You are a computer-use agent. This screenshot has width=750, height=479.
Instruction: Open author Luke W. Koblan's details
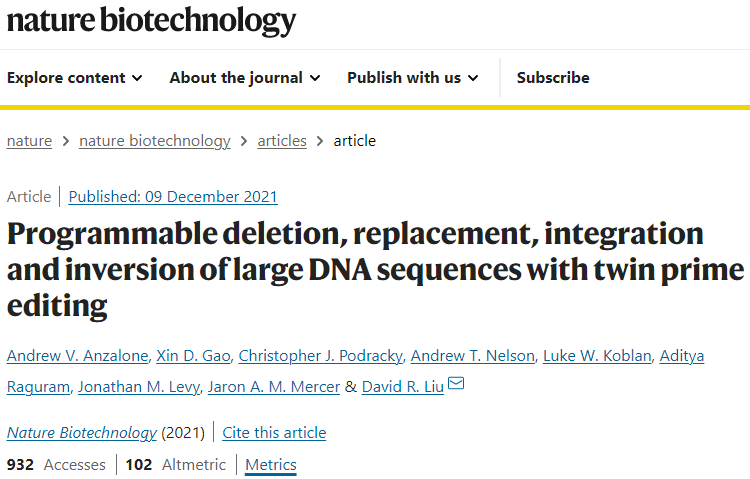click(597, 356)
